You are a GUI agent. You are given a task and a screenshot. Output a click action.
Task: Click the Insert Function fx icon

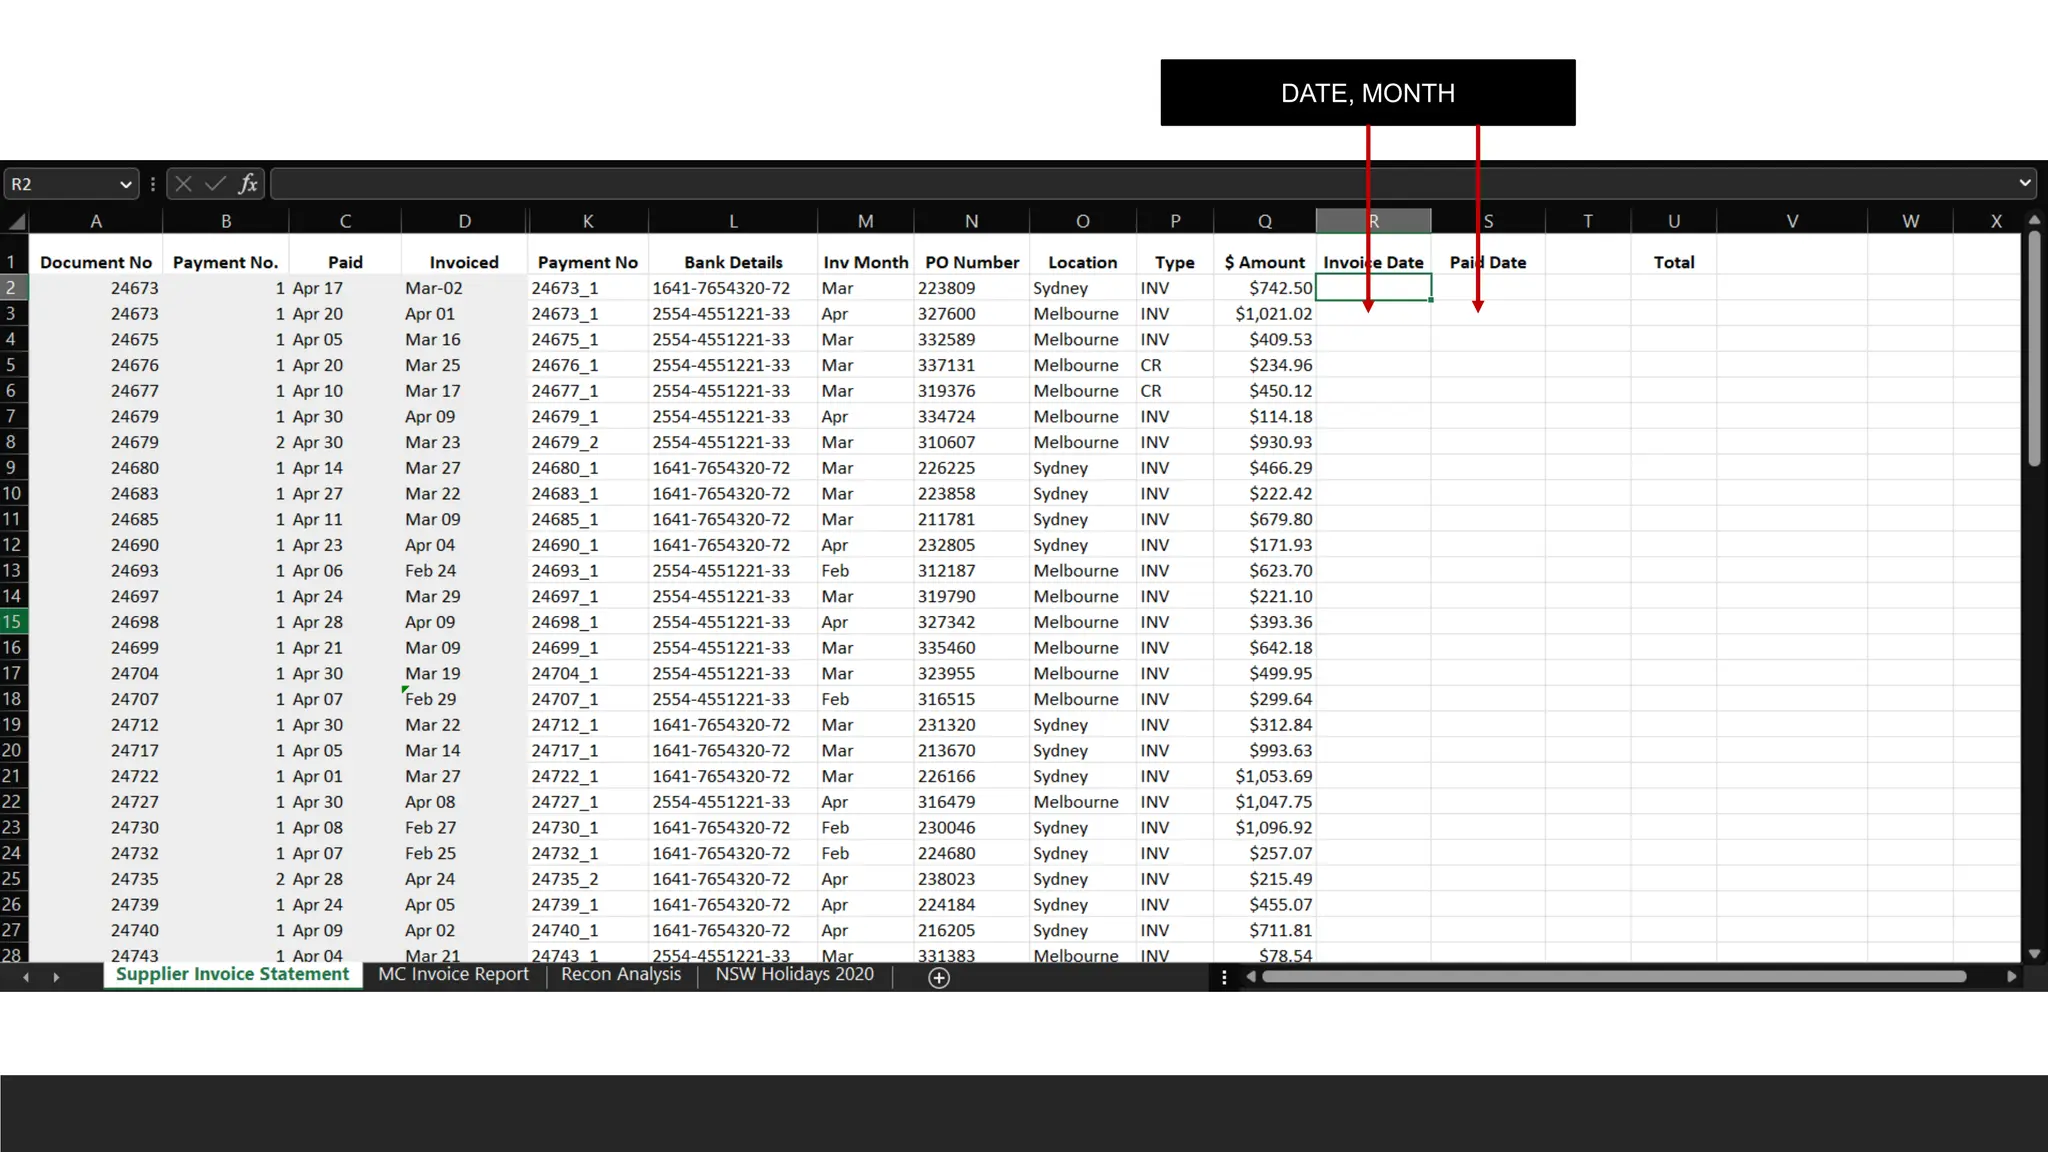click(248, 184)
